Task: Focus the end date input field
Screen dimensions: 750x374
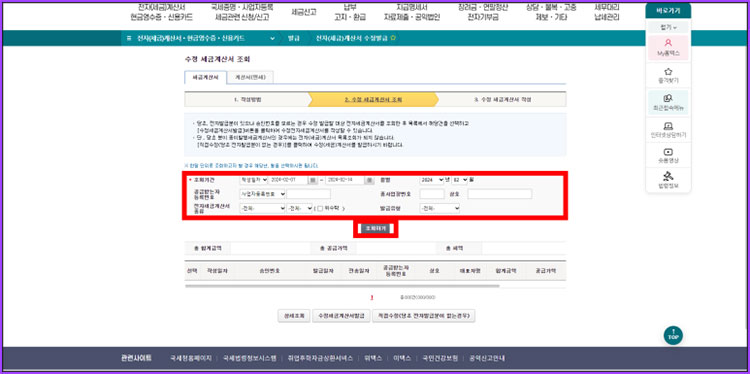Action: (x=345, y=180)
